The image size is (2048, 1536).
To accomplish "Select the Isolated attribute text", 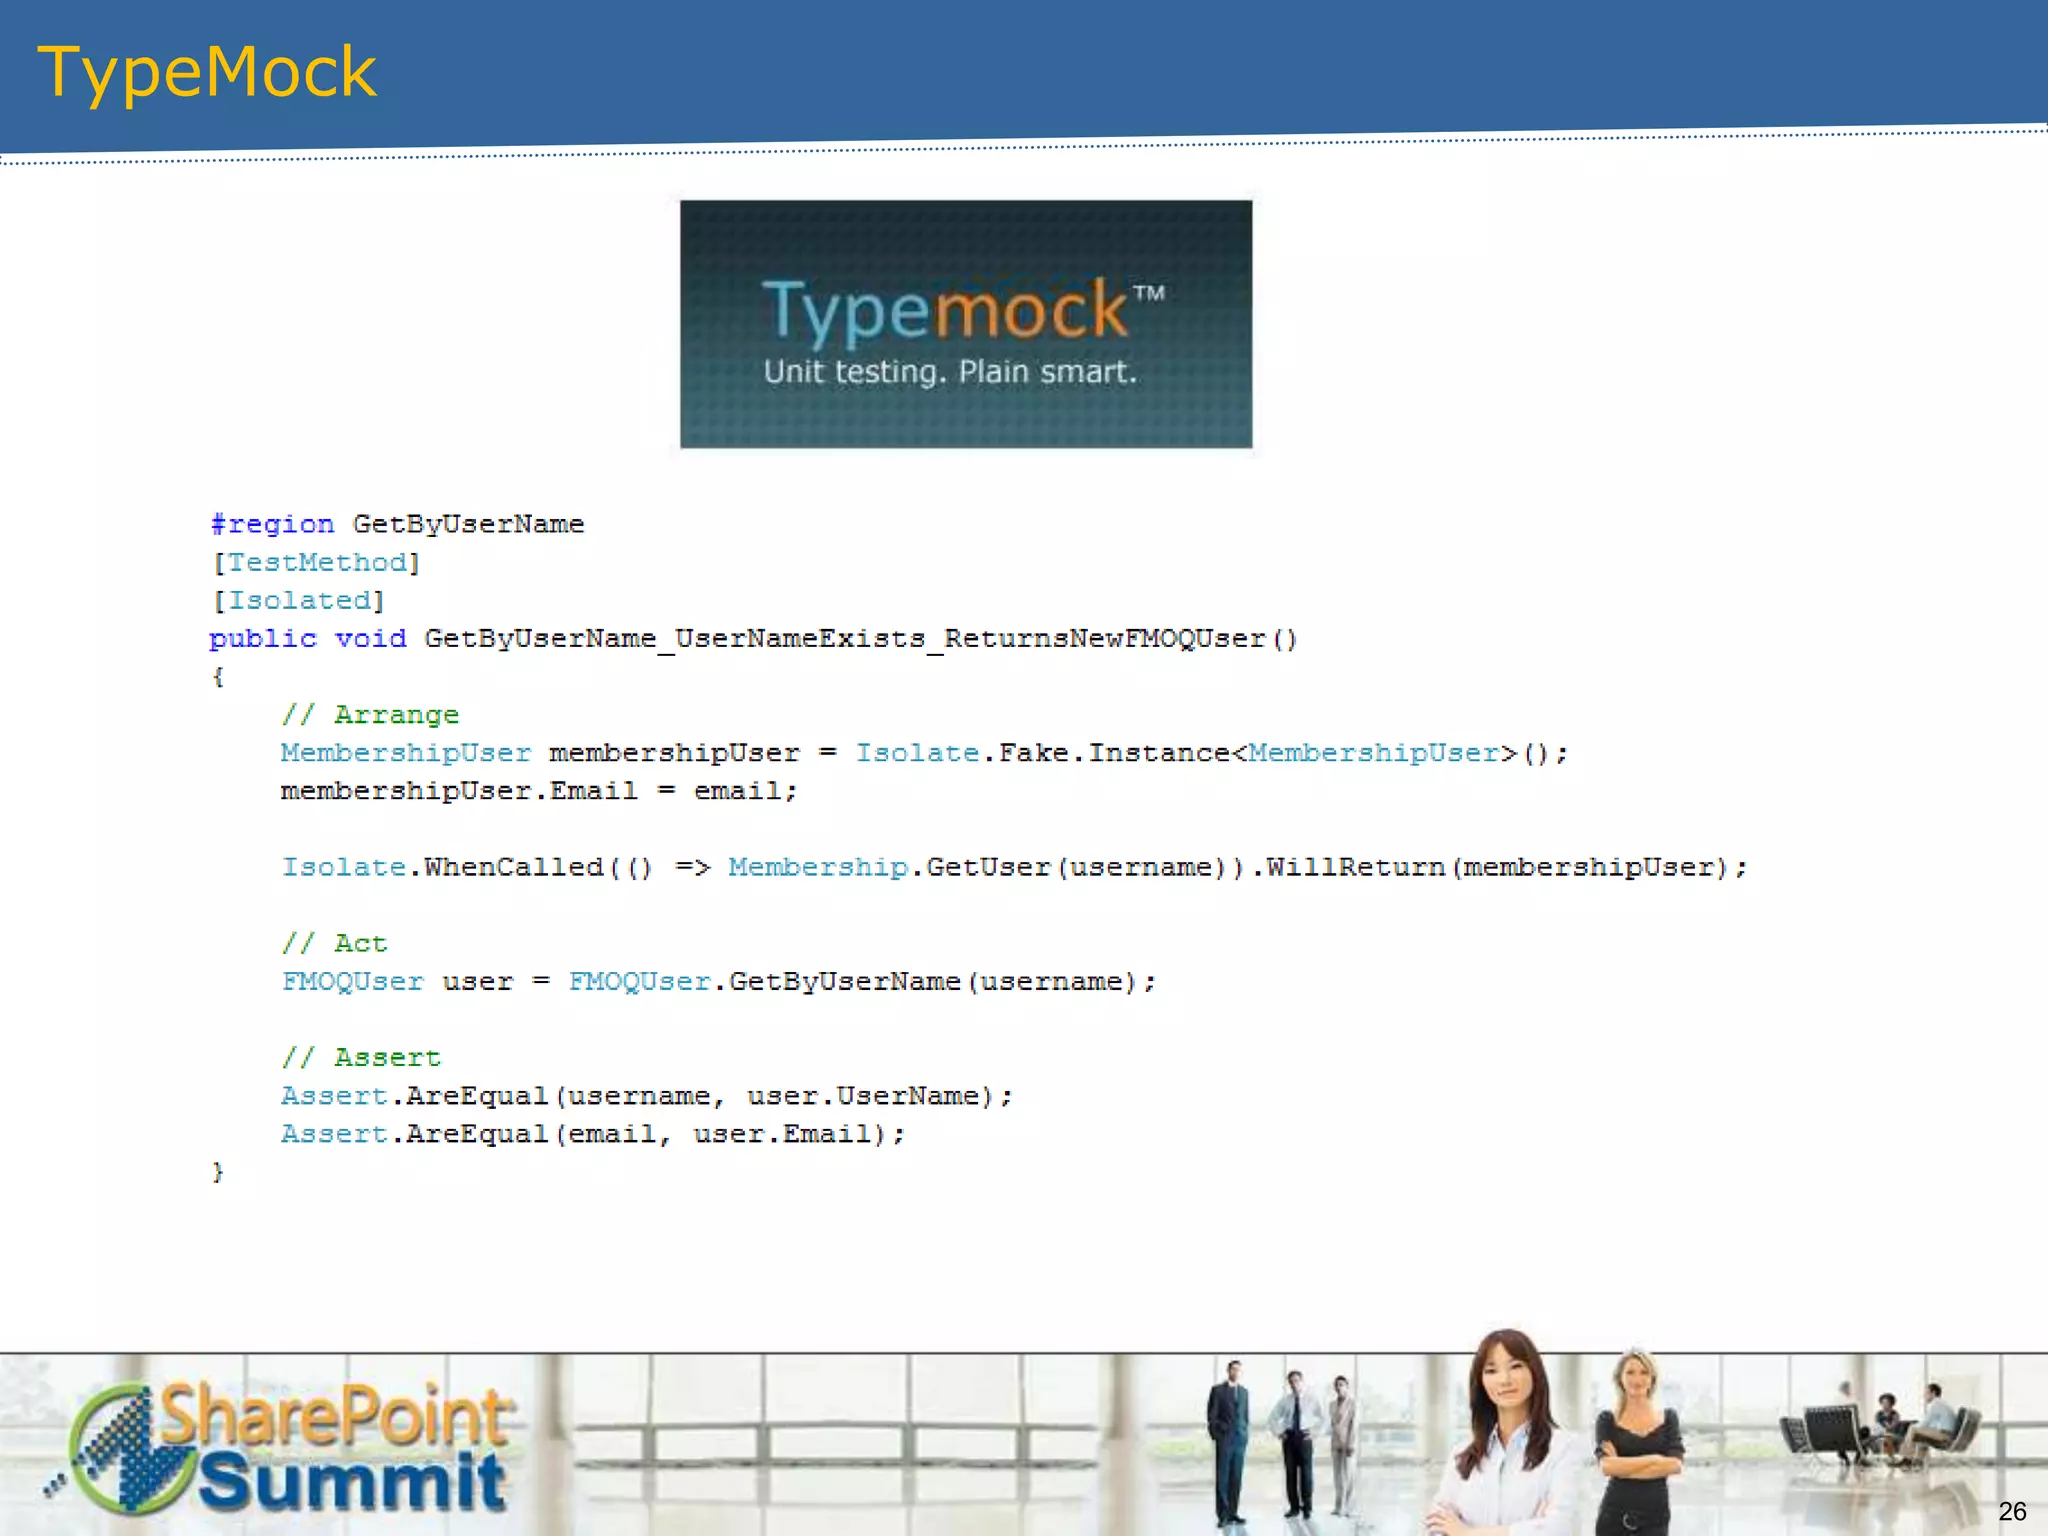I will pyautogui.click(x=299, y=600).
